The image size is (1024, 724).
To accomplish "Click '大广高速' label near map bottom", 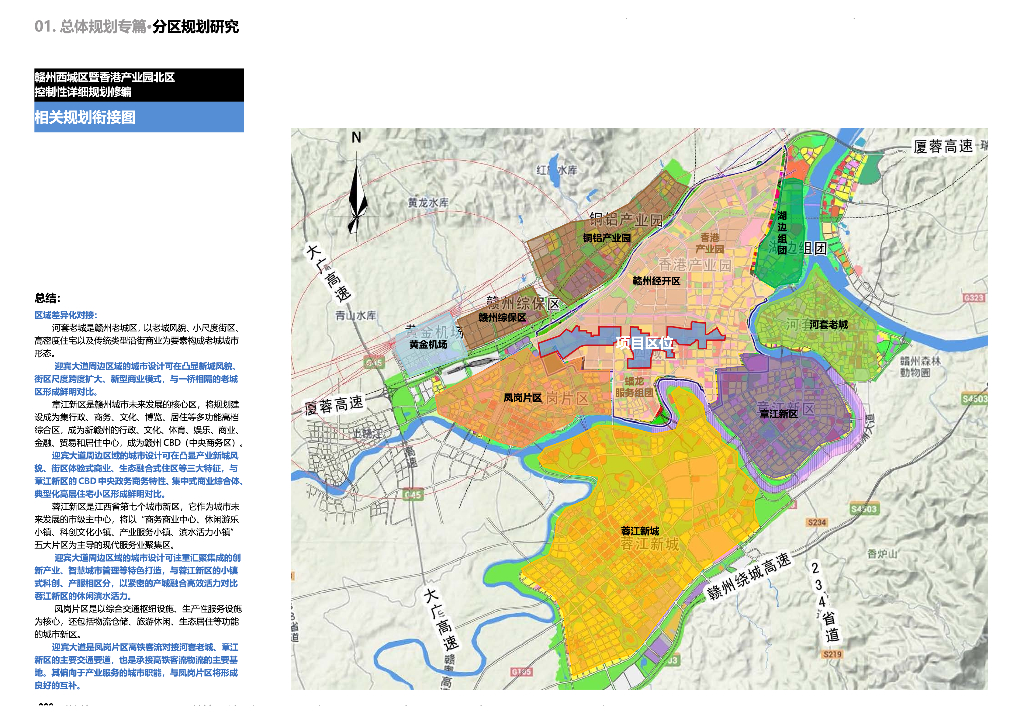I will pyautogui.click(x=441, y=618).
